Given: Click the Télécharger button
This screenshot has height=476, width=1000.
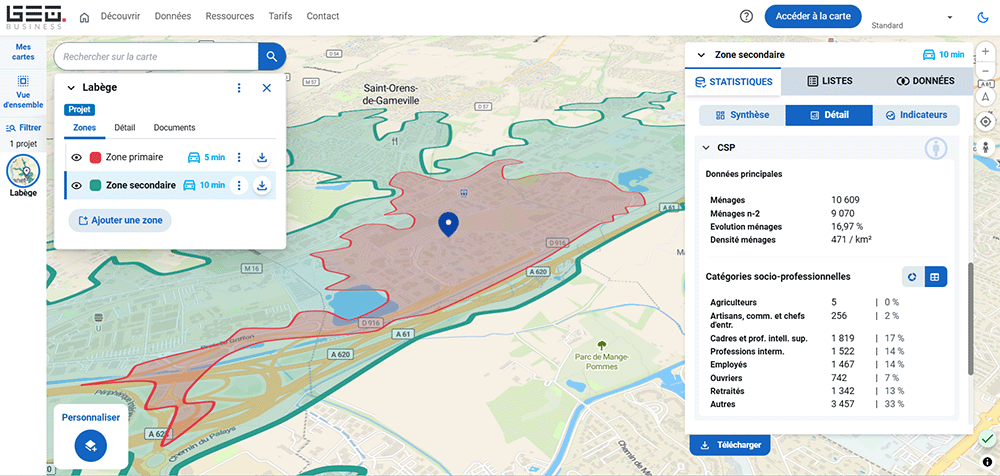Looking at the screenshot, I should coord(729,445).
